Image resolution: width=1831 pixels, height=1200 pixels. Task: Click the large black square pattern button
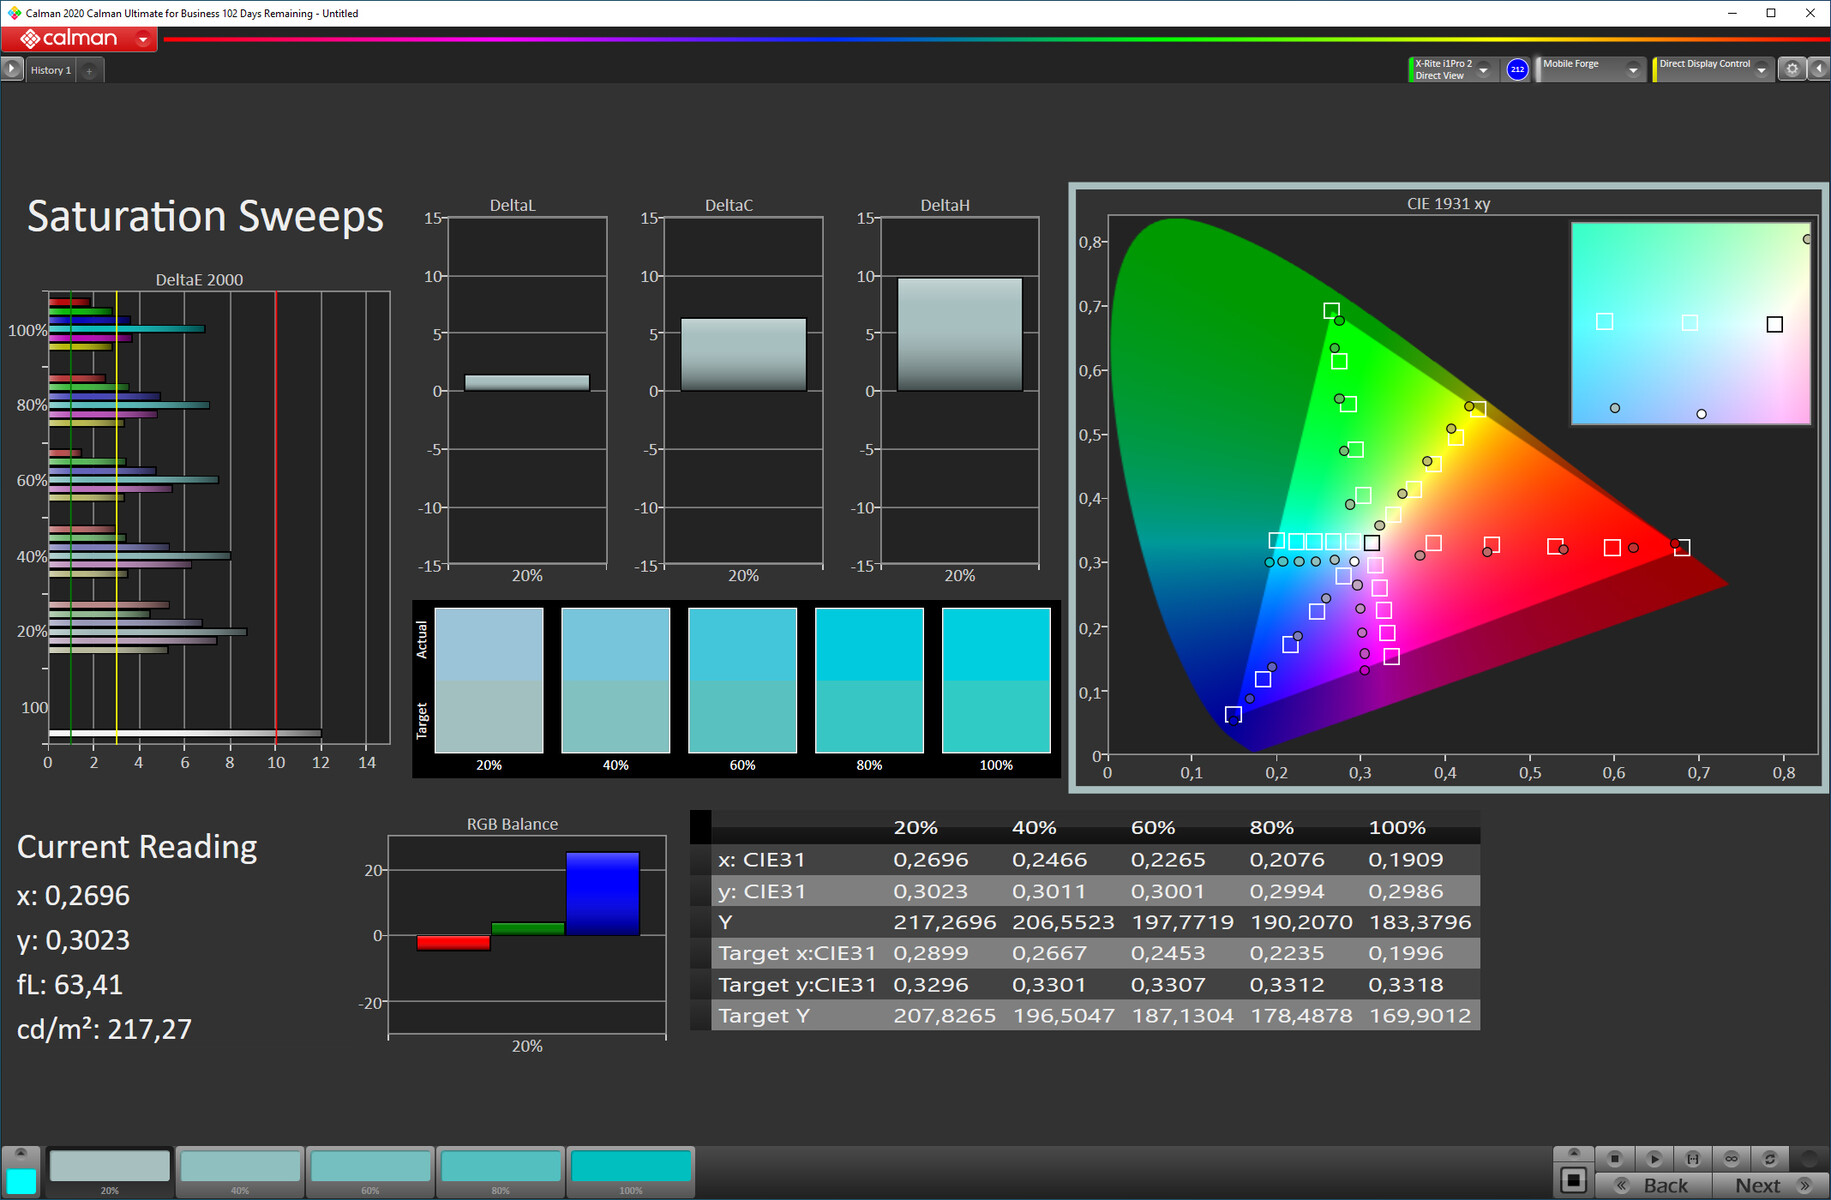[x=1574, y=1181]
